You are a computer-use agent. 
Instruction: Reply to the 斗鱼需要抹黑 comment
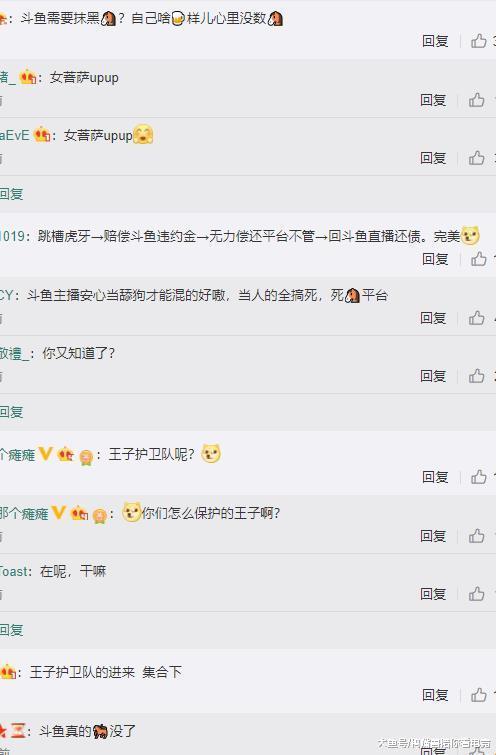(x=435, y=41)
